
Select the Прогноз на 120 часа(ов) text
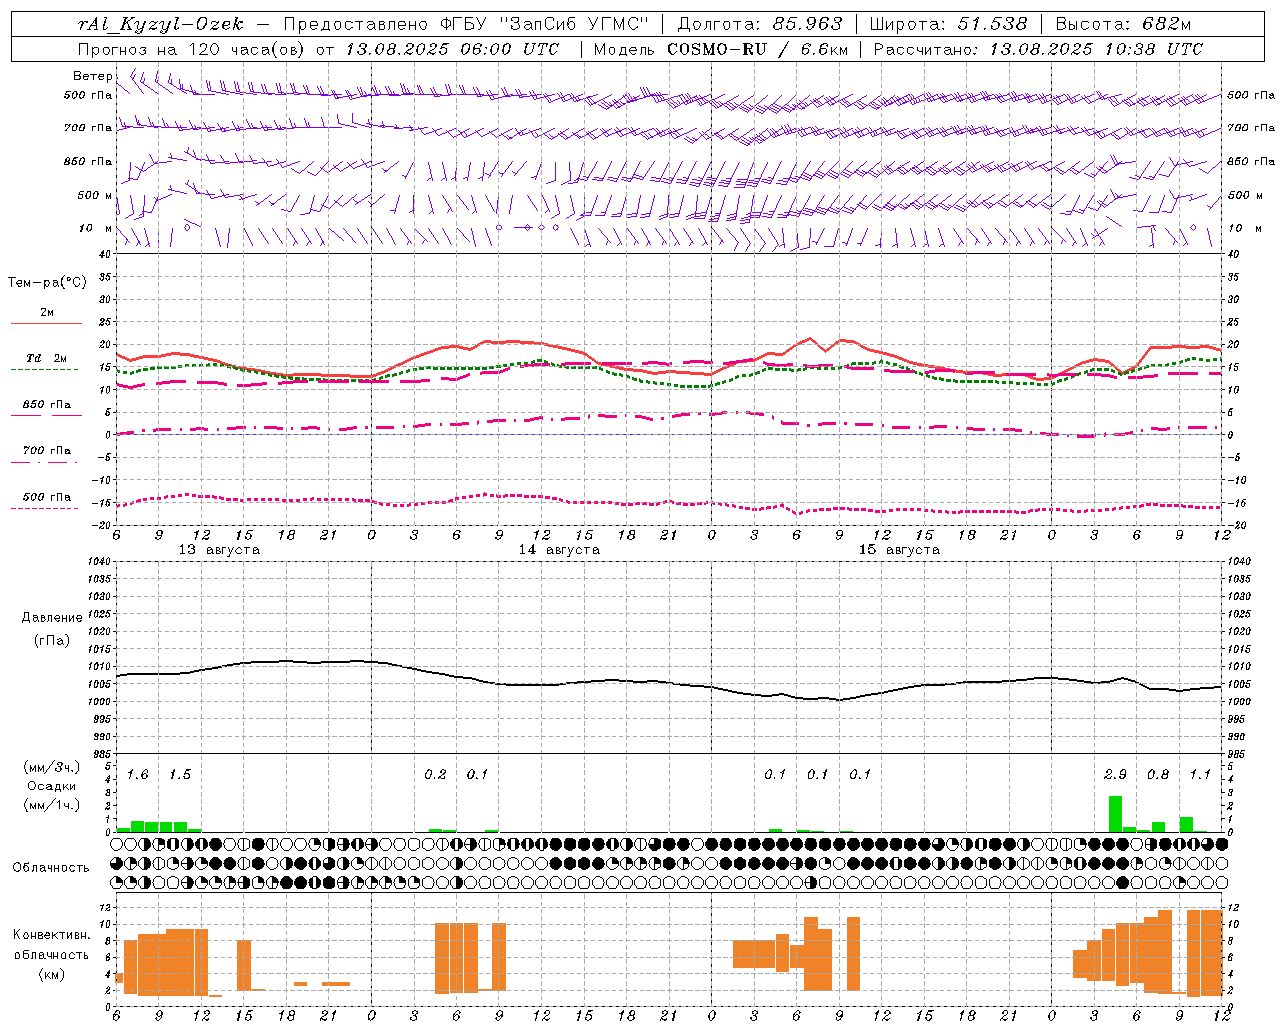[x=192, y=49]
